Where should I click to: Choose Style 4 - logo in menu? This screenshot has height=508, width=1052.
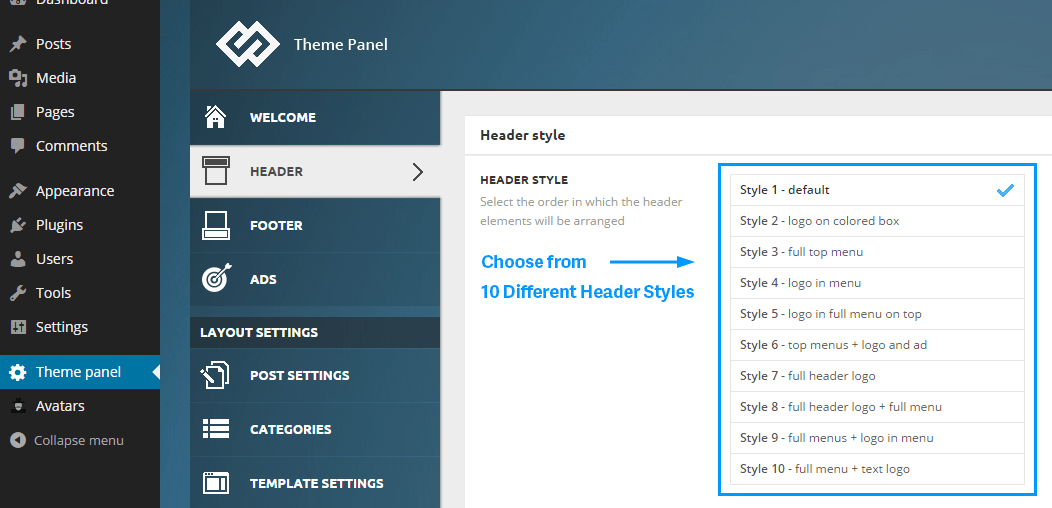pyautogui.click(x=878, y=283)
